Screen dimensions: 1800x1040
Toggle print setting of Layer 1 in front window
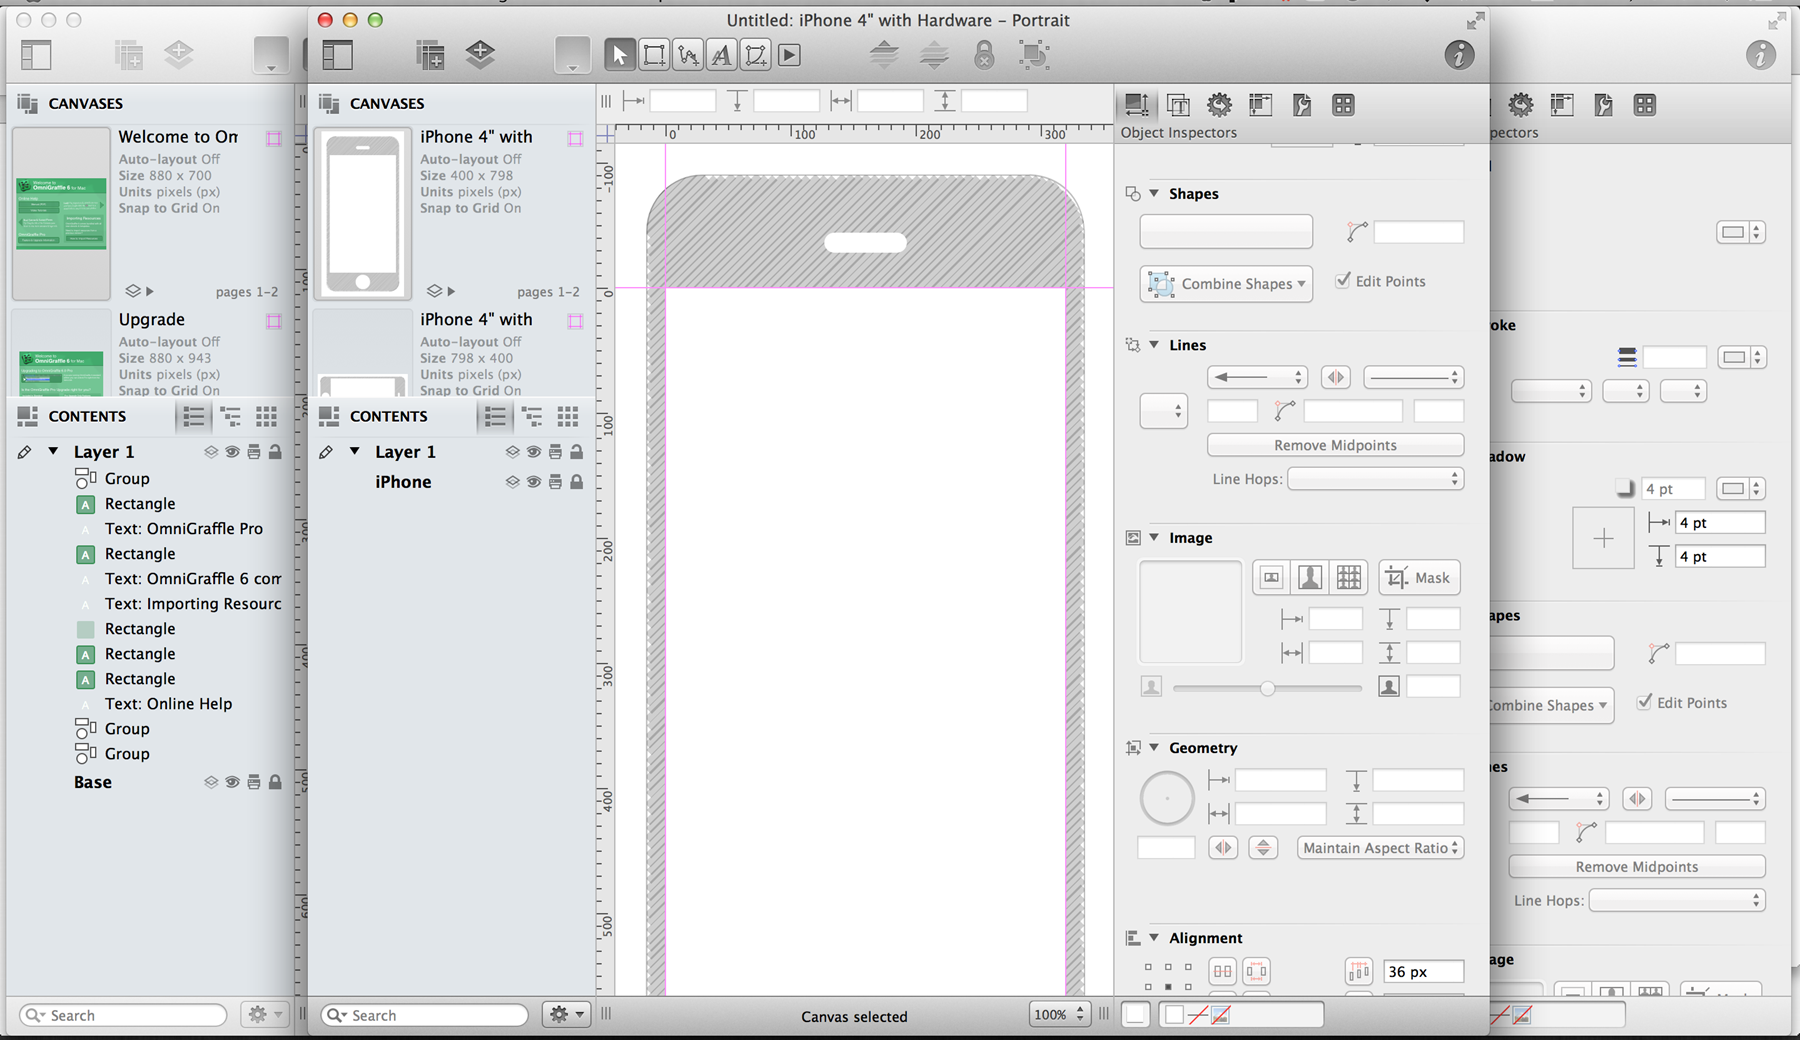click(x=555, y=452)
